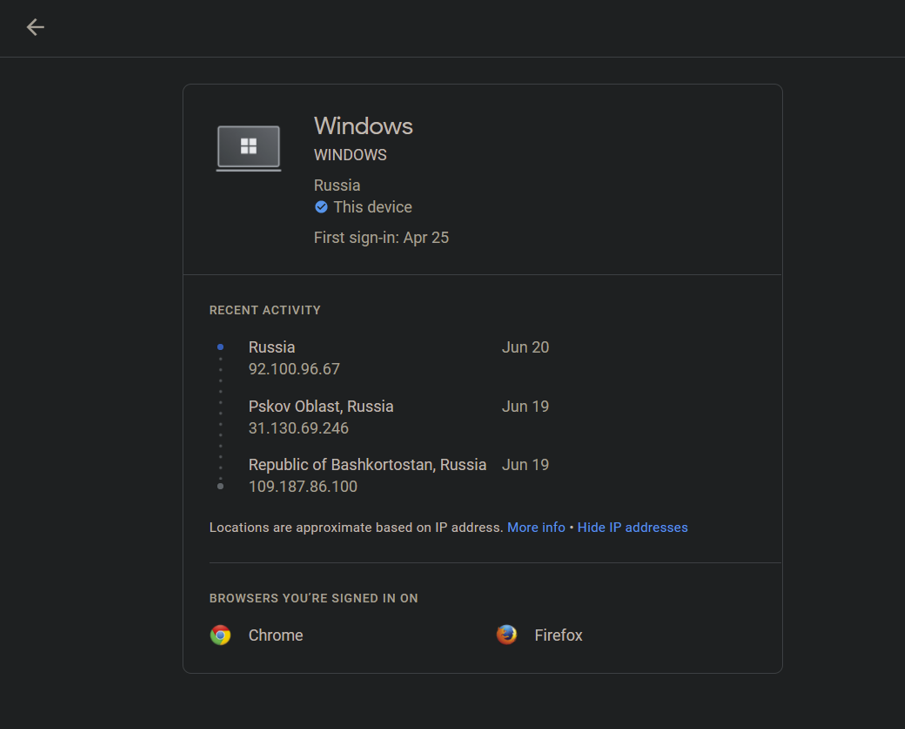Click Hide IP addresses link
Screen dimensions: 905x729
coord(633,528)
